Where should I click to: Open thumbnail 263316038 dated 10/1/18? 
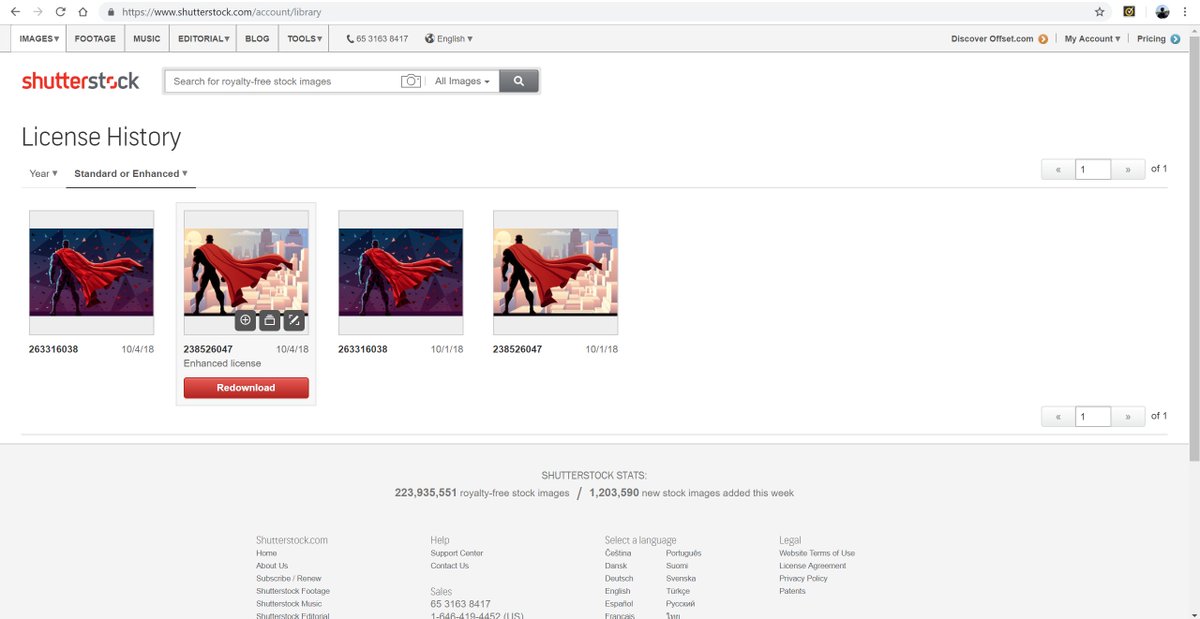pos(400,272)
